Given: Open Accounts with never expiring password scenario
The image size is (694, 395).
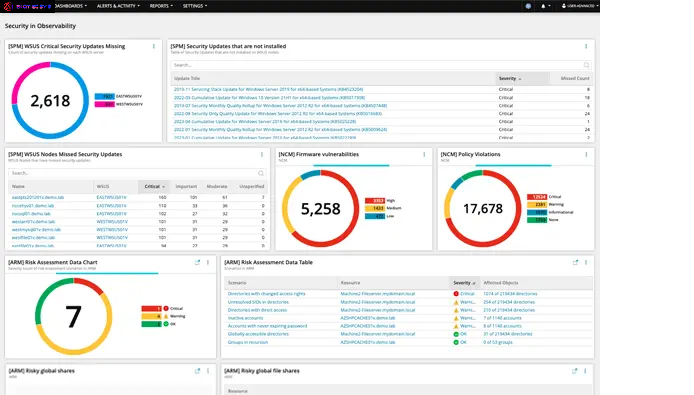Looking at the screenshot, I should click(267, 326).
